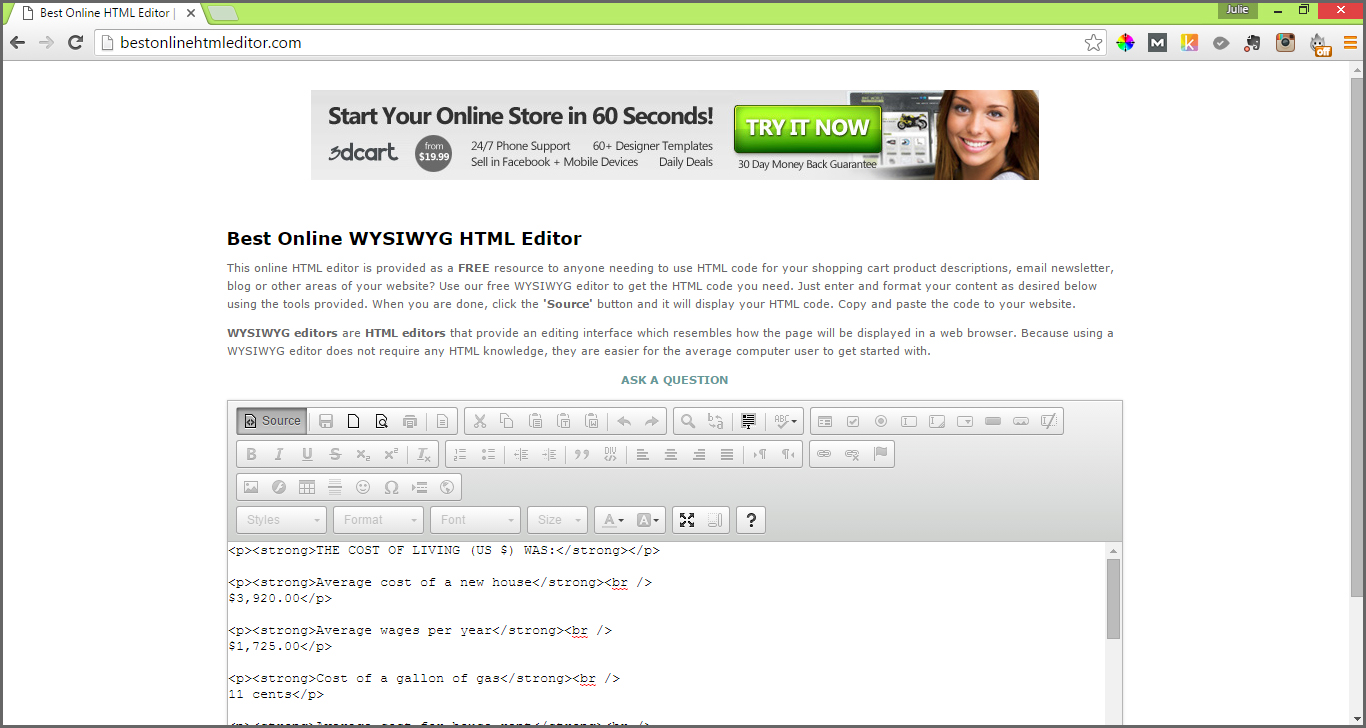
Task: Click the Increase Indent icon
Action: (x=549, y=454)
